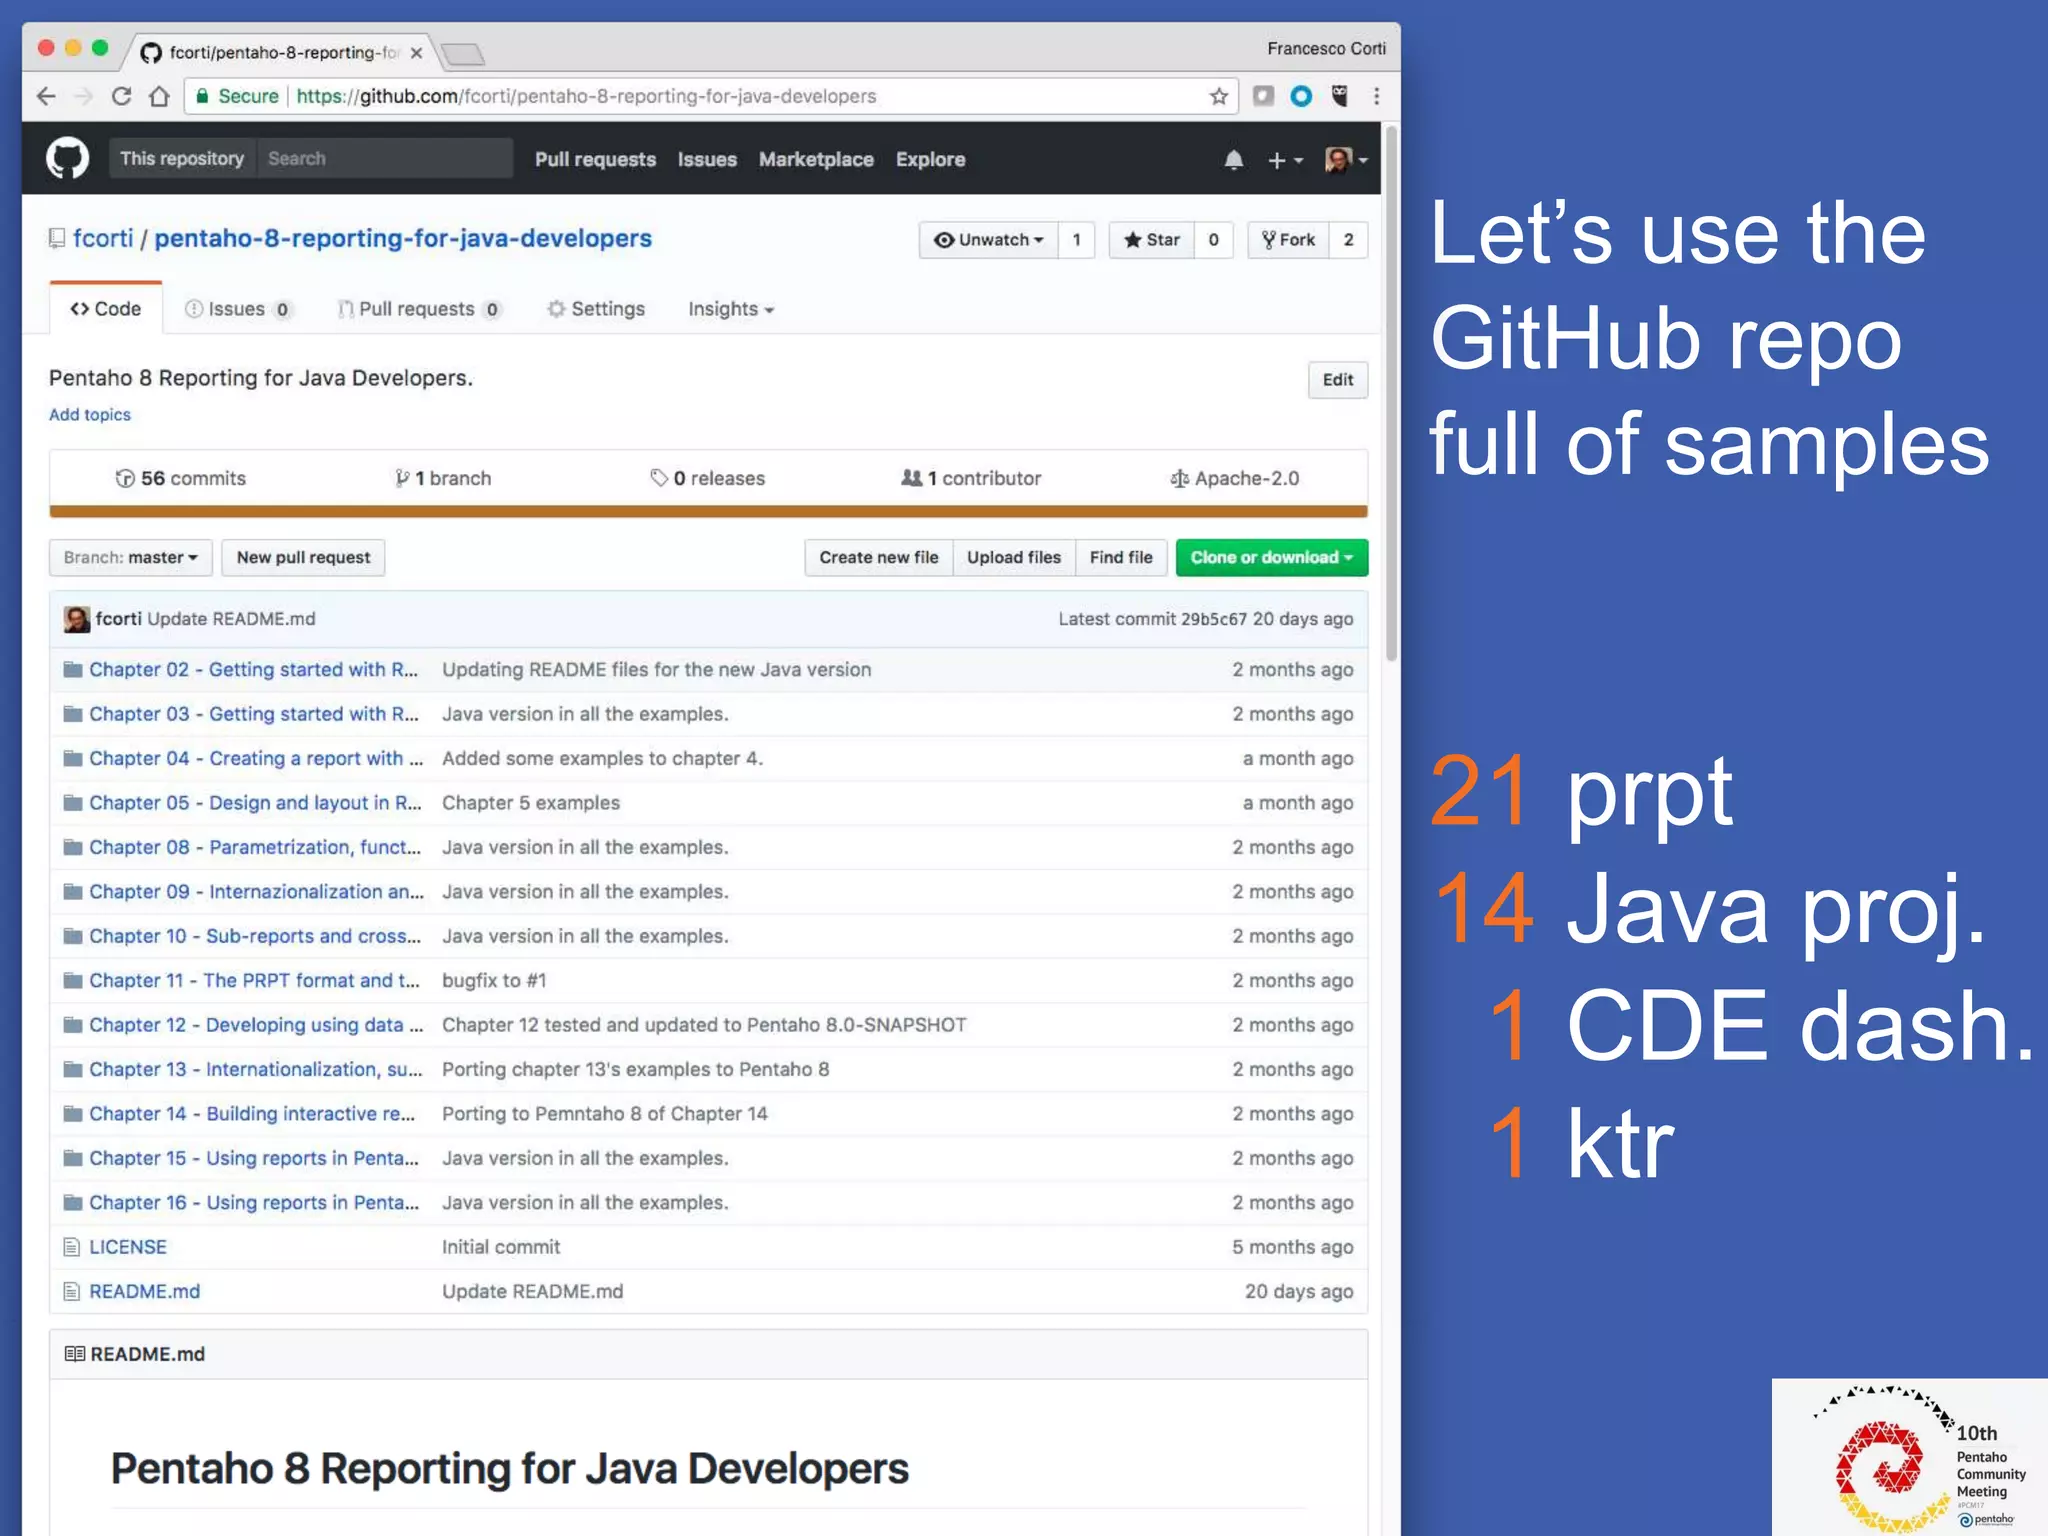Close the fcorti/pentaho-8-reporting browser tab

click(x=416, y=53)
